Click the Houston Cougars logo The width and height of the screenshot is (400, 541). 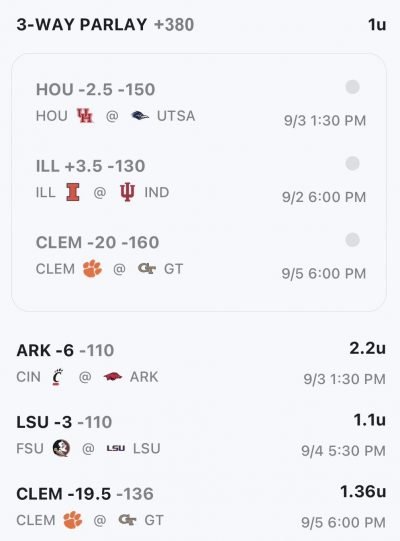tap(85, 116)
